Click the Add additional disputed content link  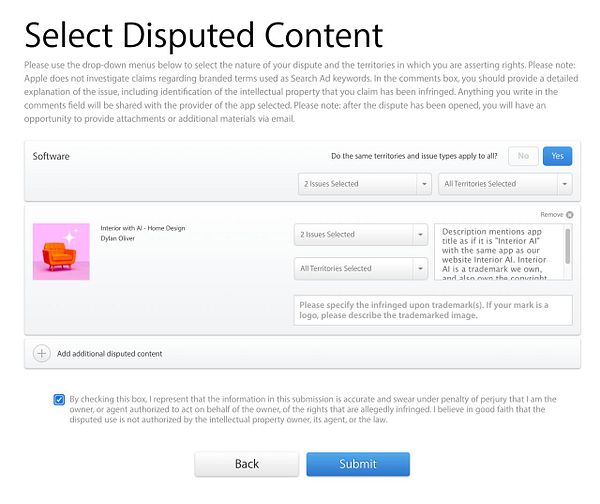coord(109,354)
